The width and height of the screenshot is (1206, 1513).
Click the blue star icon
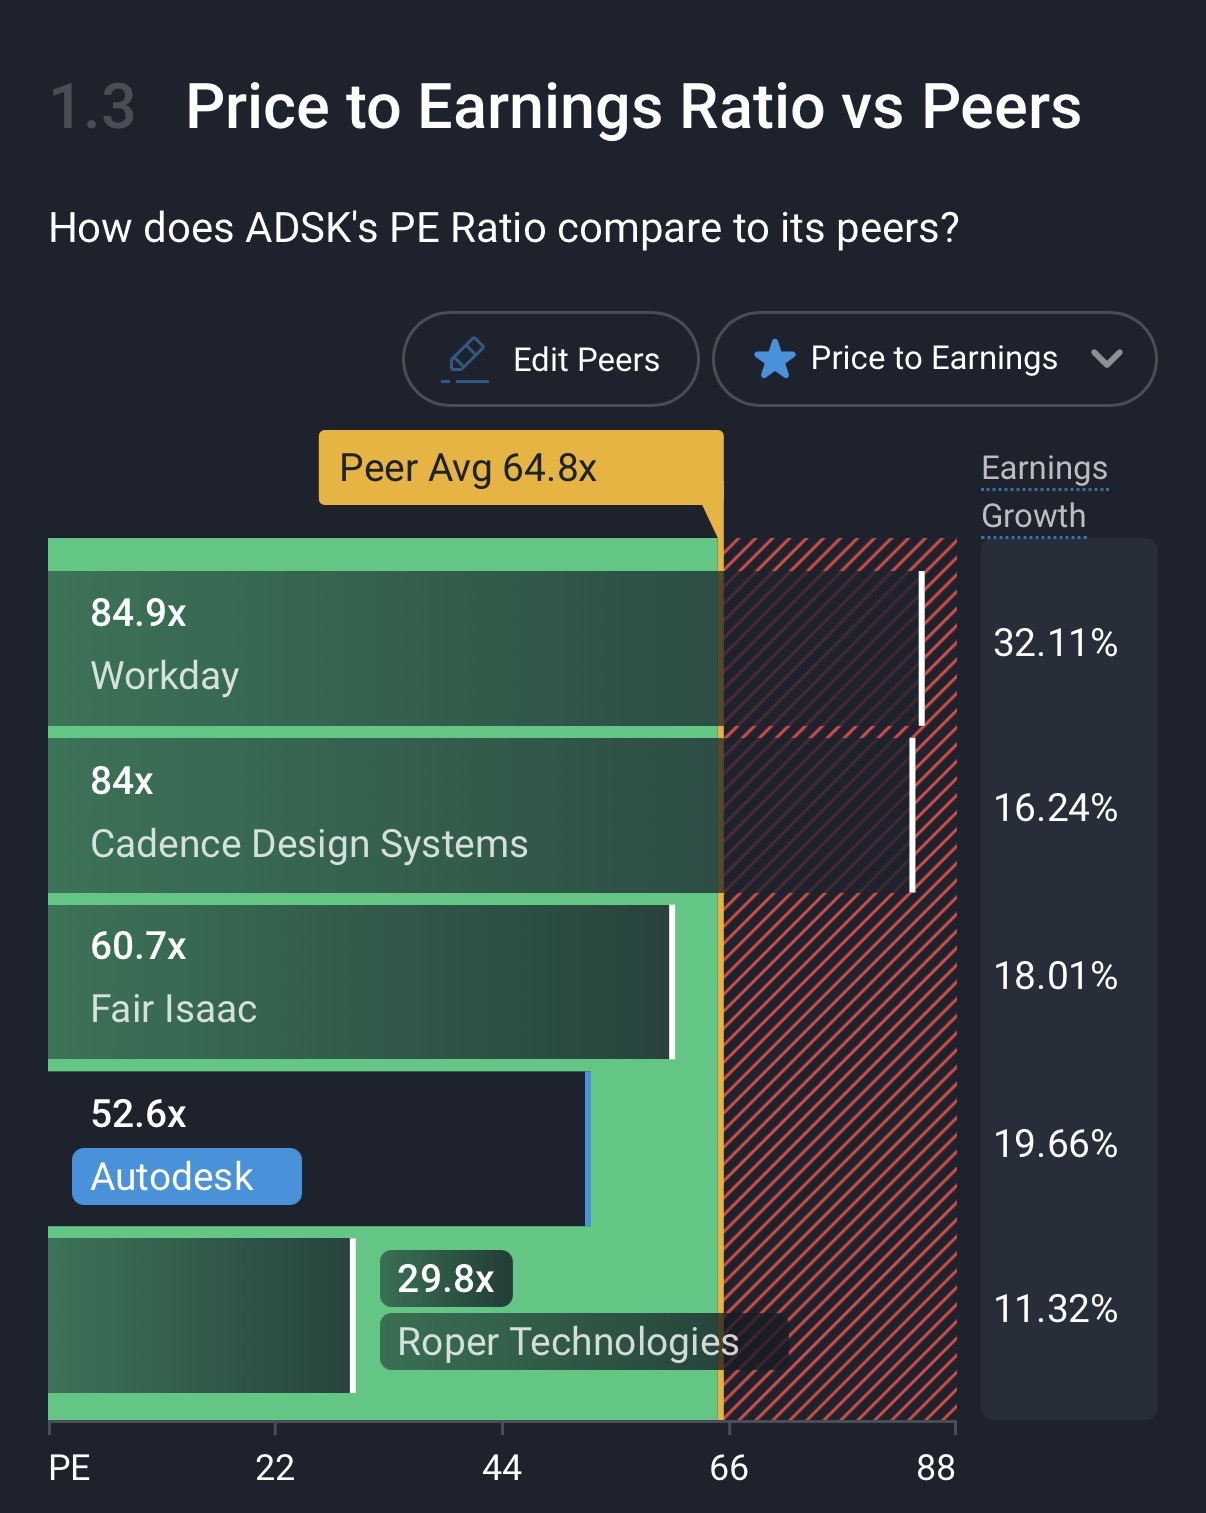click(x=774, y=359)
